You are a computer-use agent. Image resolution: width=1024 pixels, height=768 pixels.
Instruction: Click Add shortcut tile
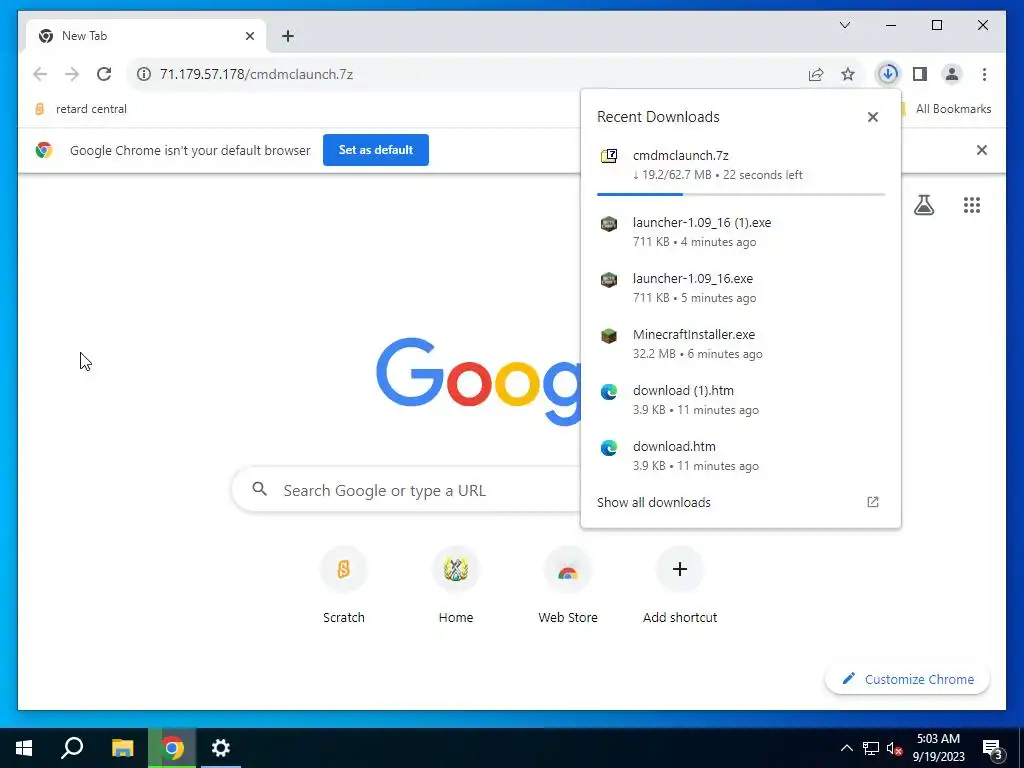click(680, 584)
